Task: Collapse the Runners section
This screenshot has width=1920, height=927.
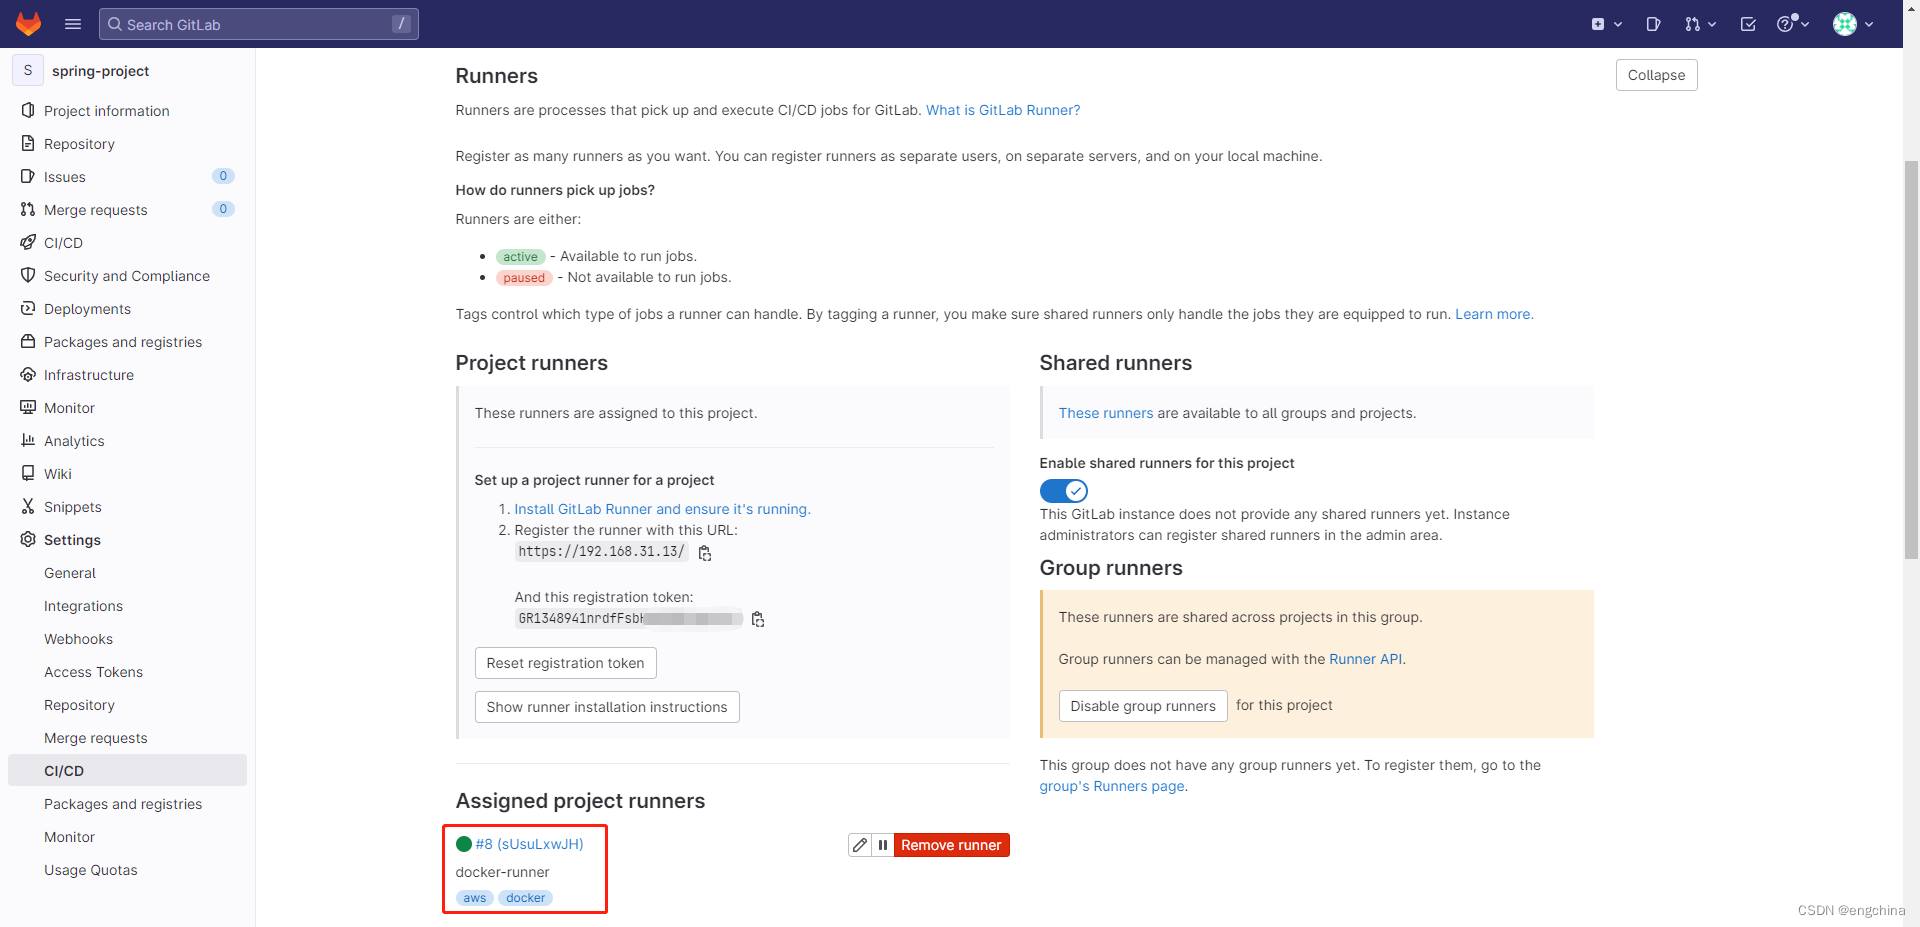Action: point(1656,75)
